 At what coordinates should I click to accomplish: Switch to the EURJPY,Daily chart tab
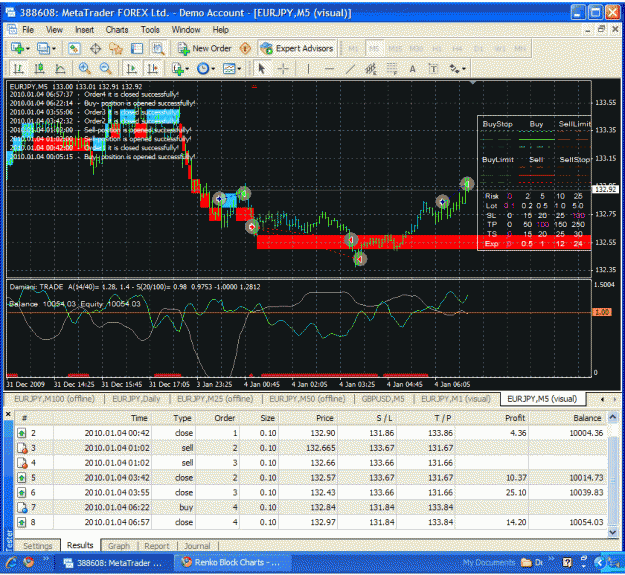tap(136, 399)
